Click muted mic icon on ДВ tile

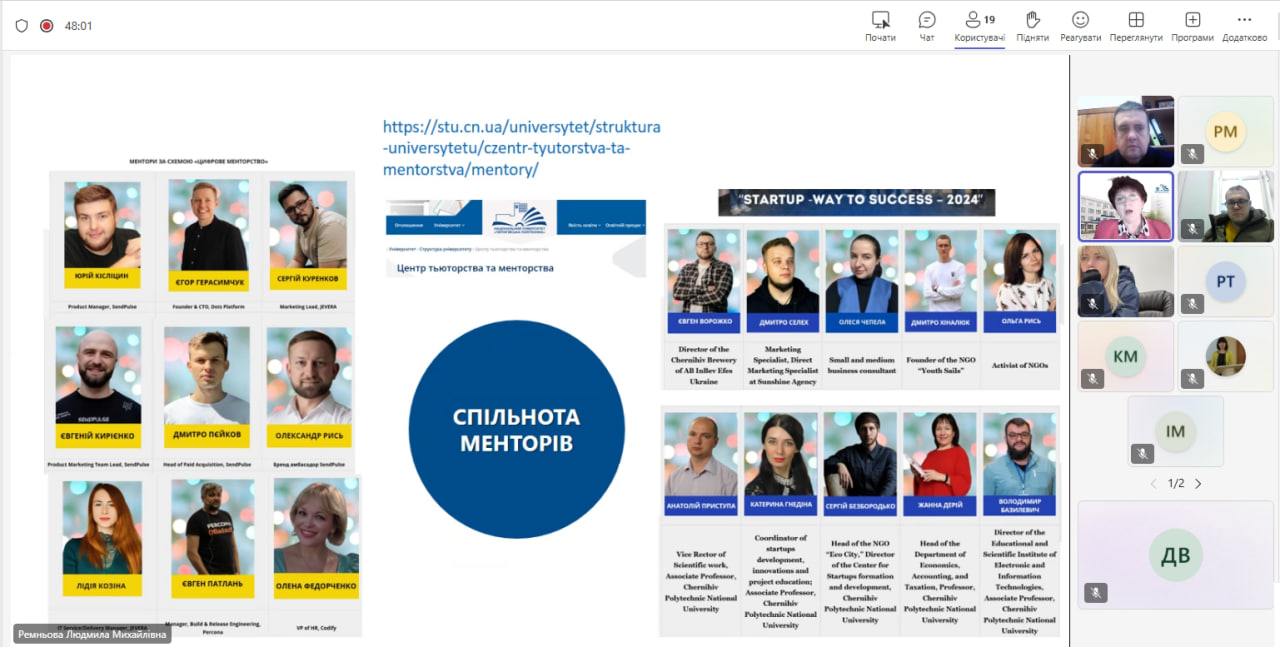tap(1096, 592)
